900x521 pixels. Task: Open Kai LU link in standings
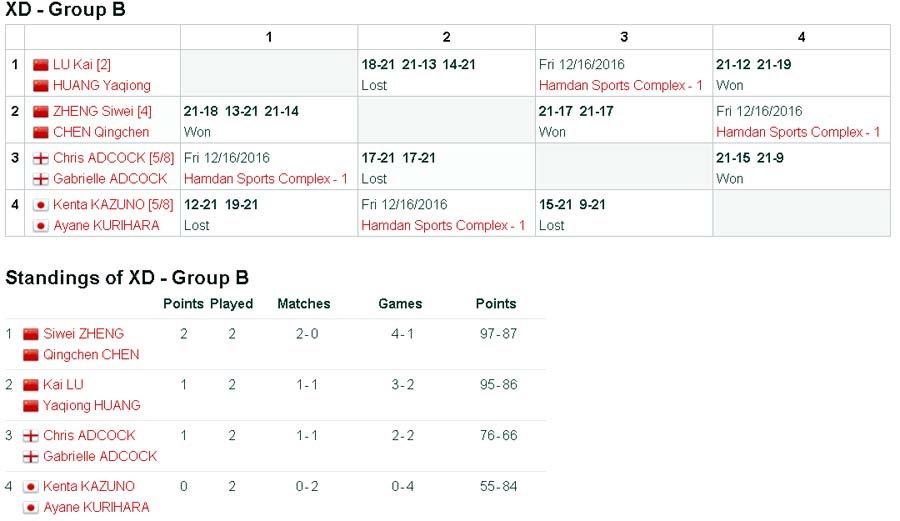tap(63, 385)
